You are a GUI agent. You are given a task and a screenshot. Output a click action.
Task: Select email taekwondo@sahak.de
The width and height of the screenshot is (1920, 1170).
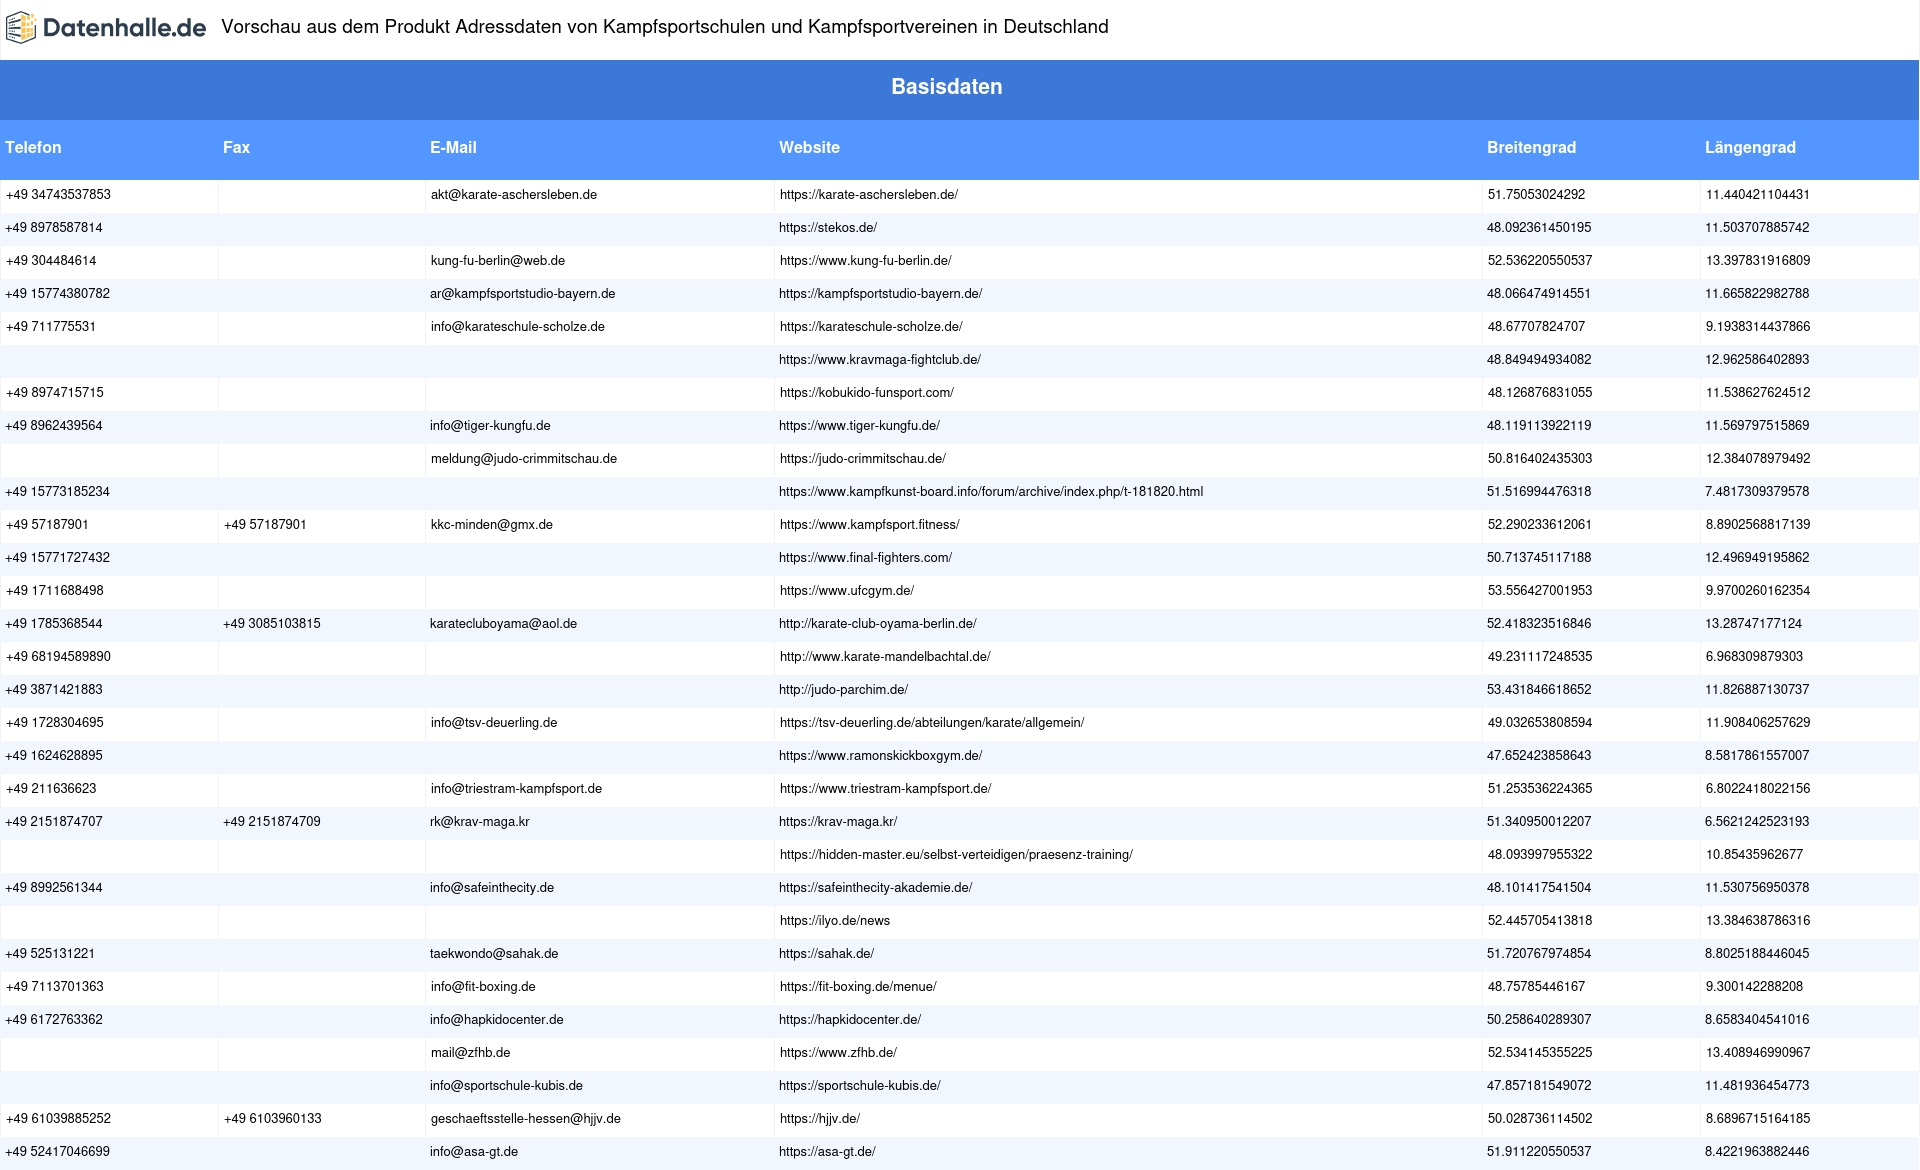[x=494, y=954]
